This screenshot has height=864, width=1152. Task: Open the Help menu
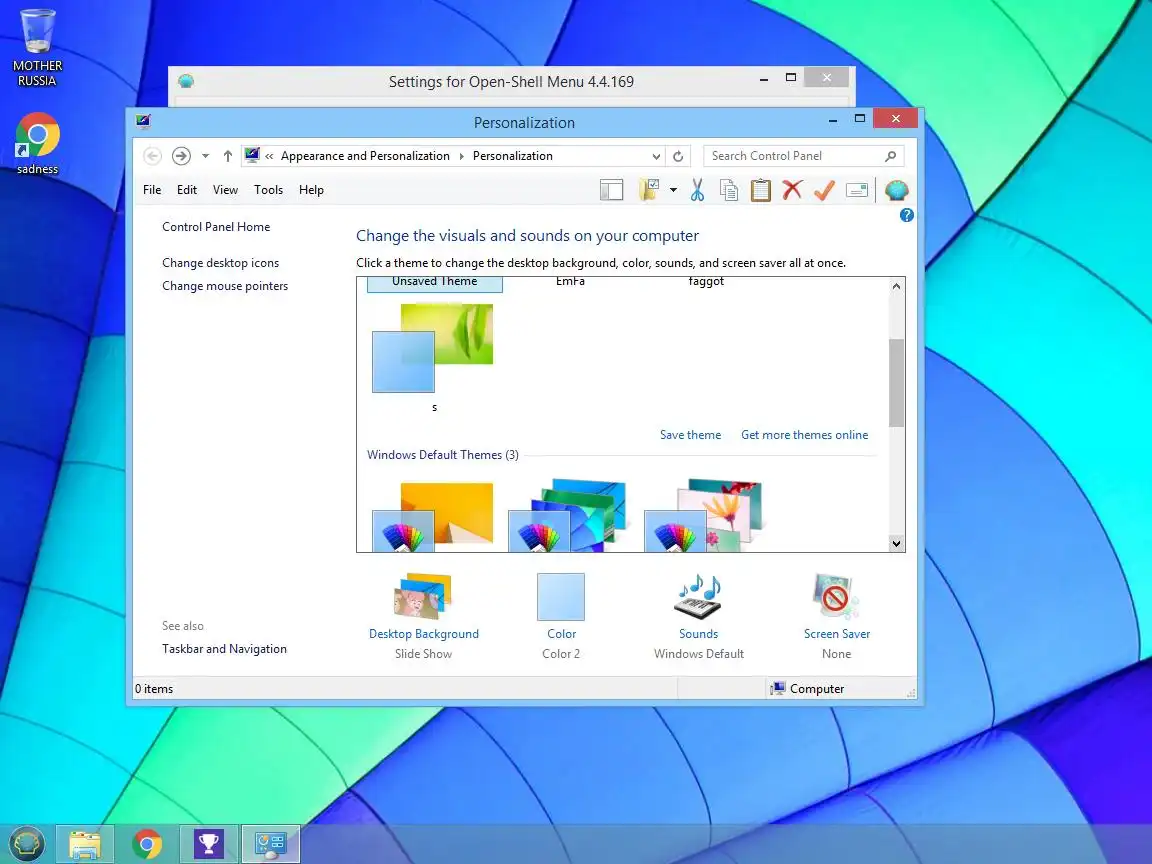pos(311,190)
